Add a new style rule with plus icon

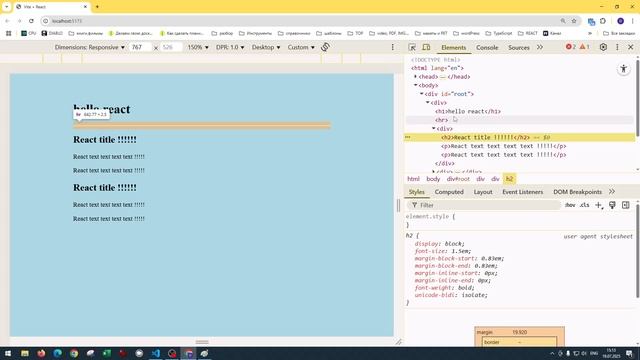click(598, 205)
